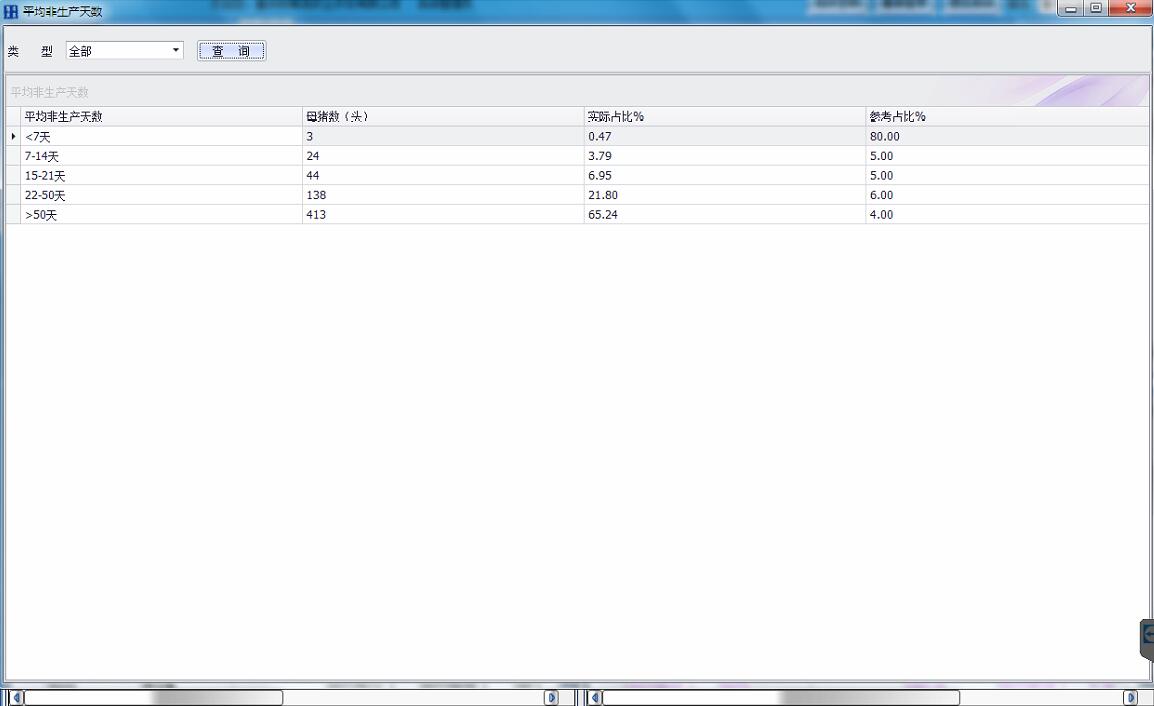Click the left horizontal scrollbar thumb
This screenshot has width=1154, height=706.
[x=154, y=697]
